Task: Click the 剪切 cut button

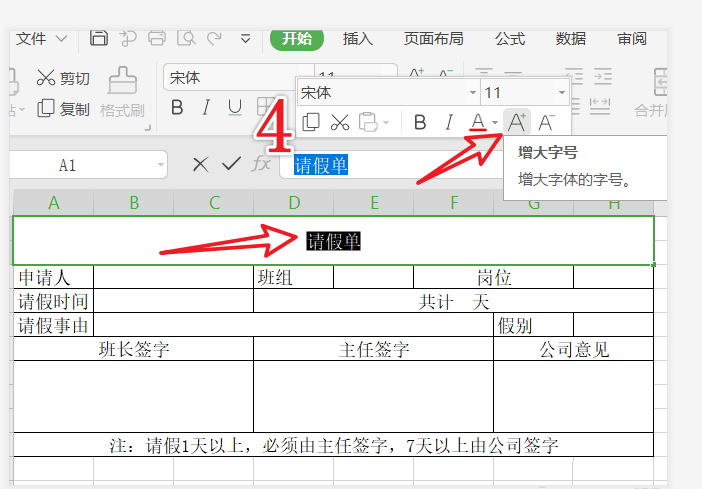Action: pyautogui.click(x=63, y=78)
